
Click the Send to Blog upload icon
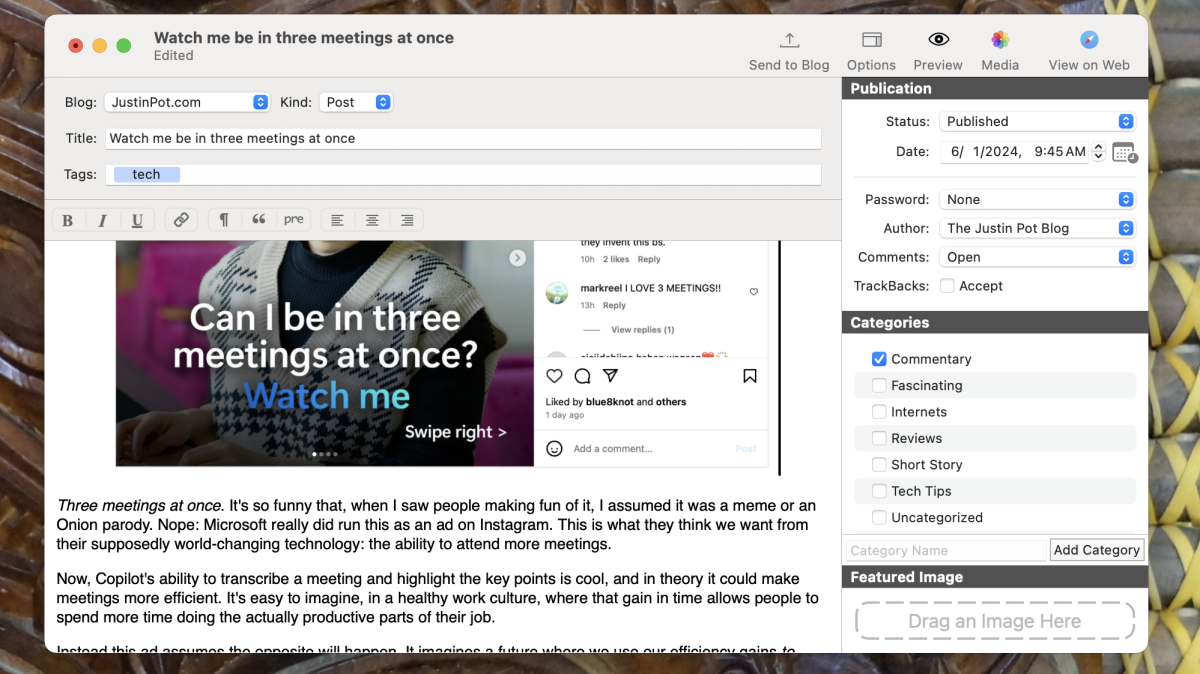pos(789,40)
